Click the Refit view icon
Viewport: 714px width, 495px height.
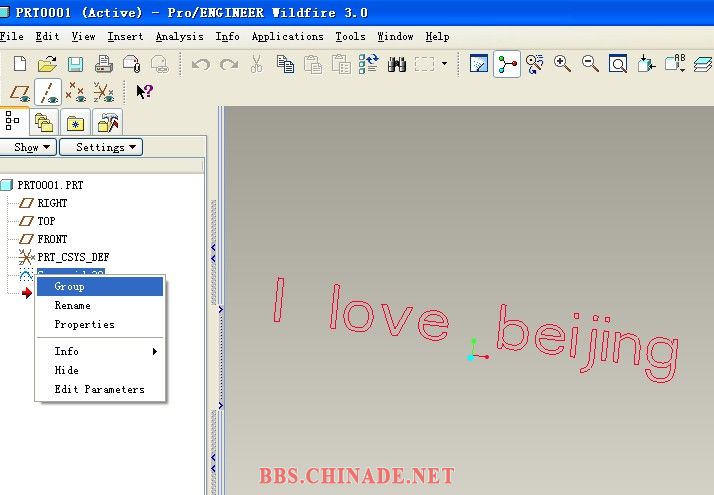click(x=618, y=64)
